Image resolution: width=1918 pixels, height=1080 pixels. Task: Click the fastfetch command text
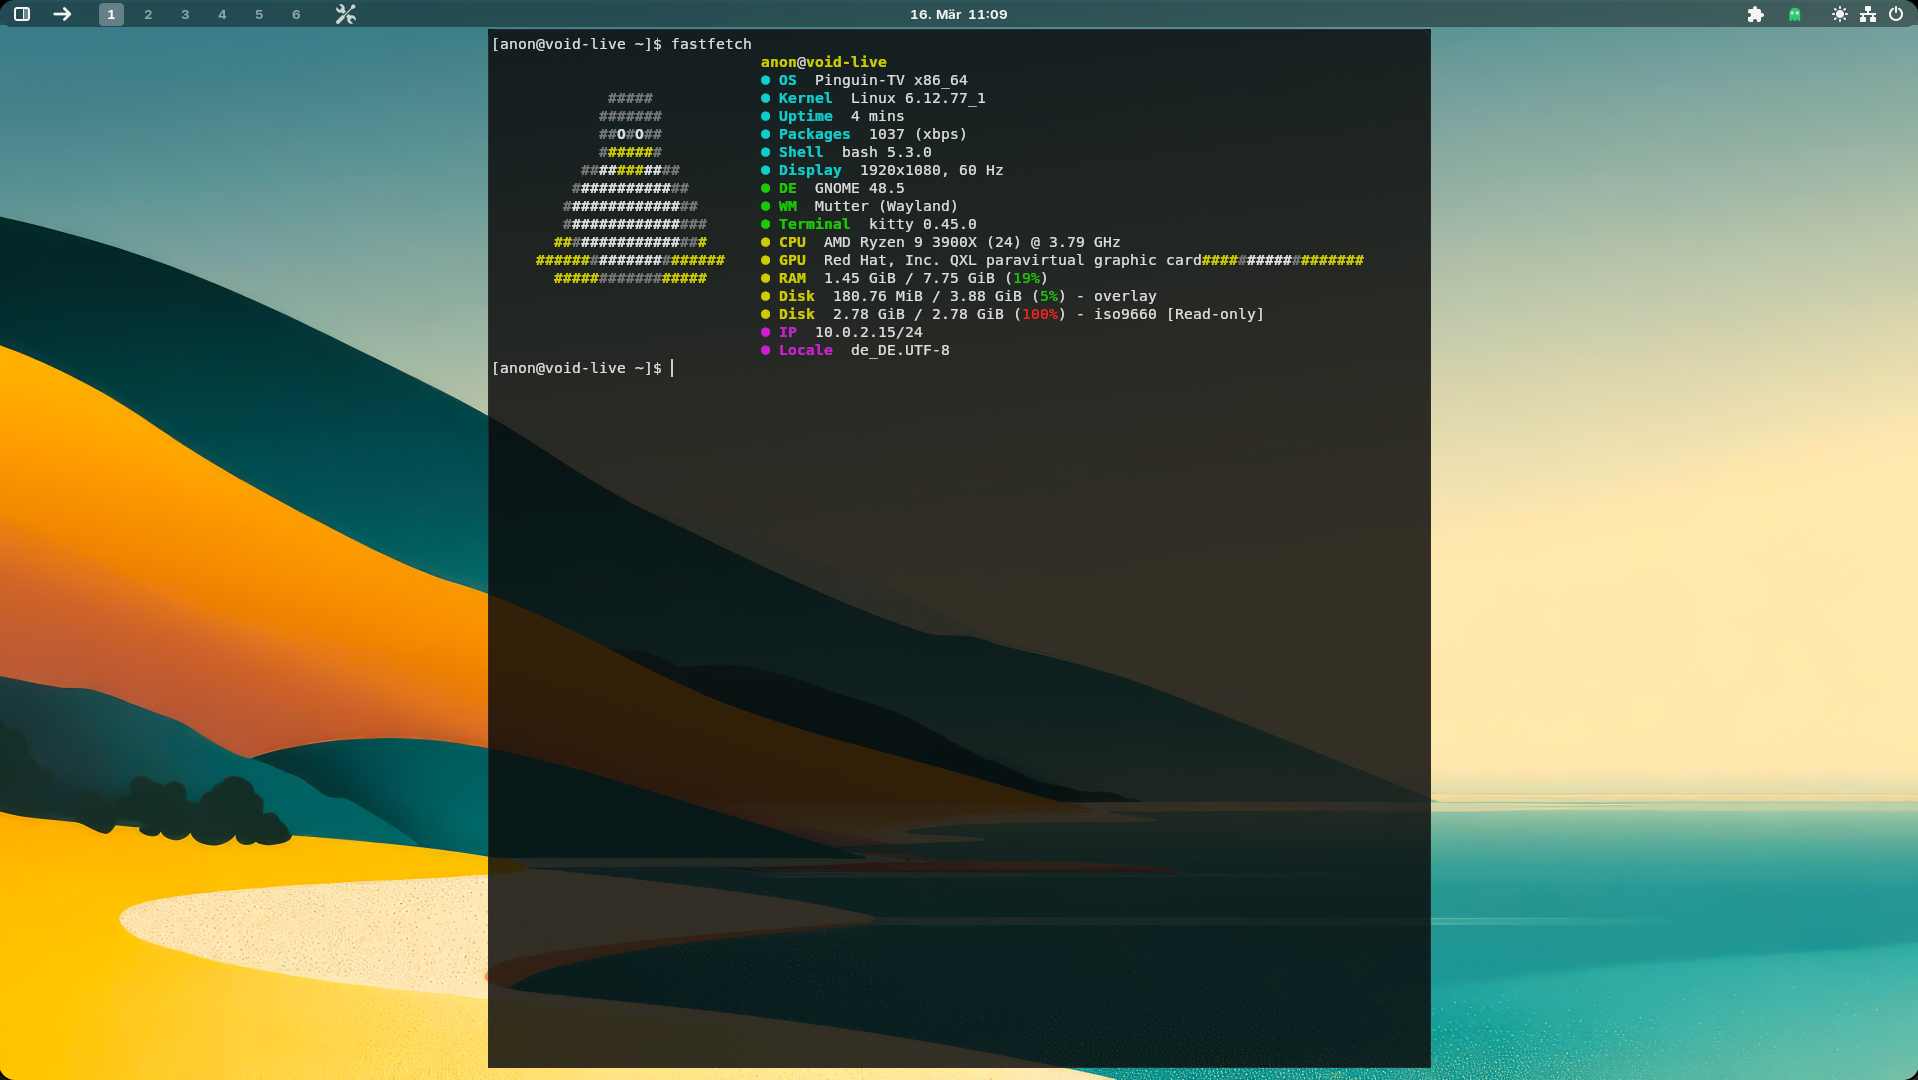(711, 44)
